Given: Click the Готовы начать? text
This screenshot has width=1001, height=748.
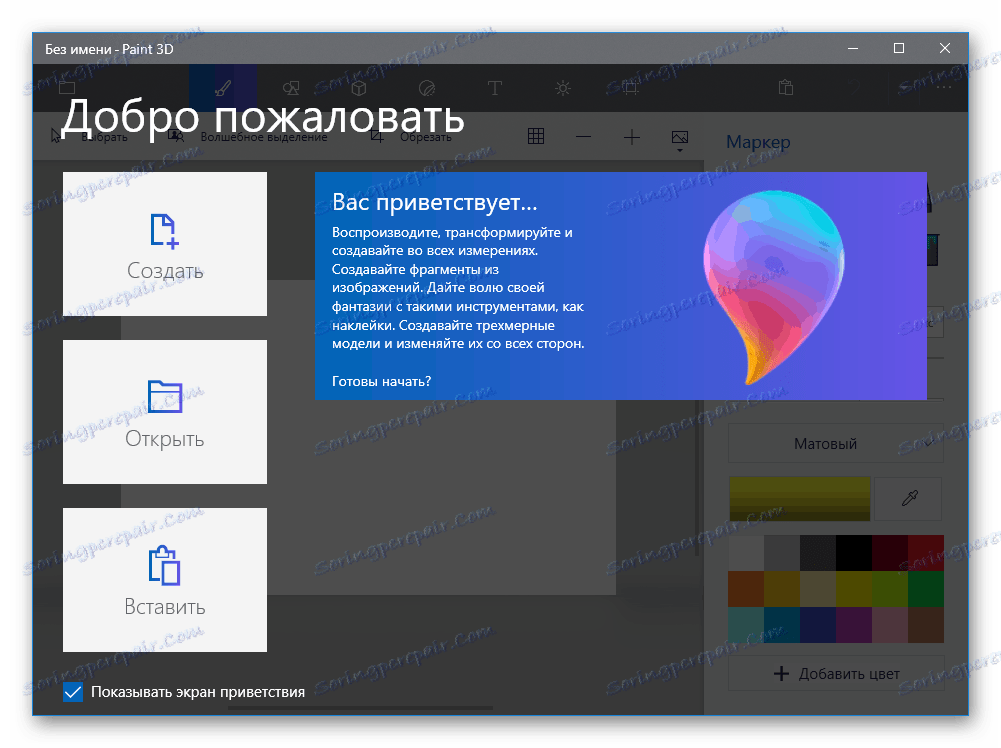Looking at the screenshot, I should click(x=381, y=381).
